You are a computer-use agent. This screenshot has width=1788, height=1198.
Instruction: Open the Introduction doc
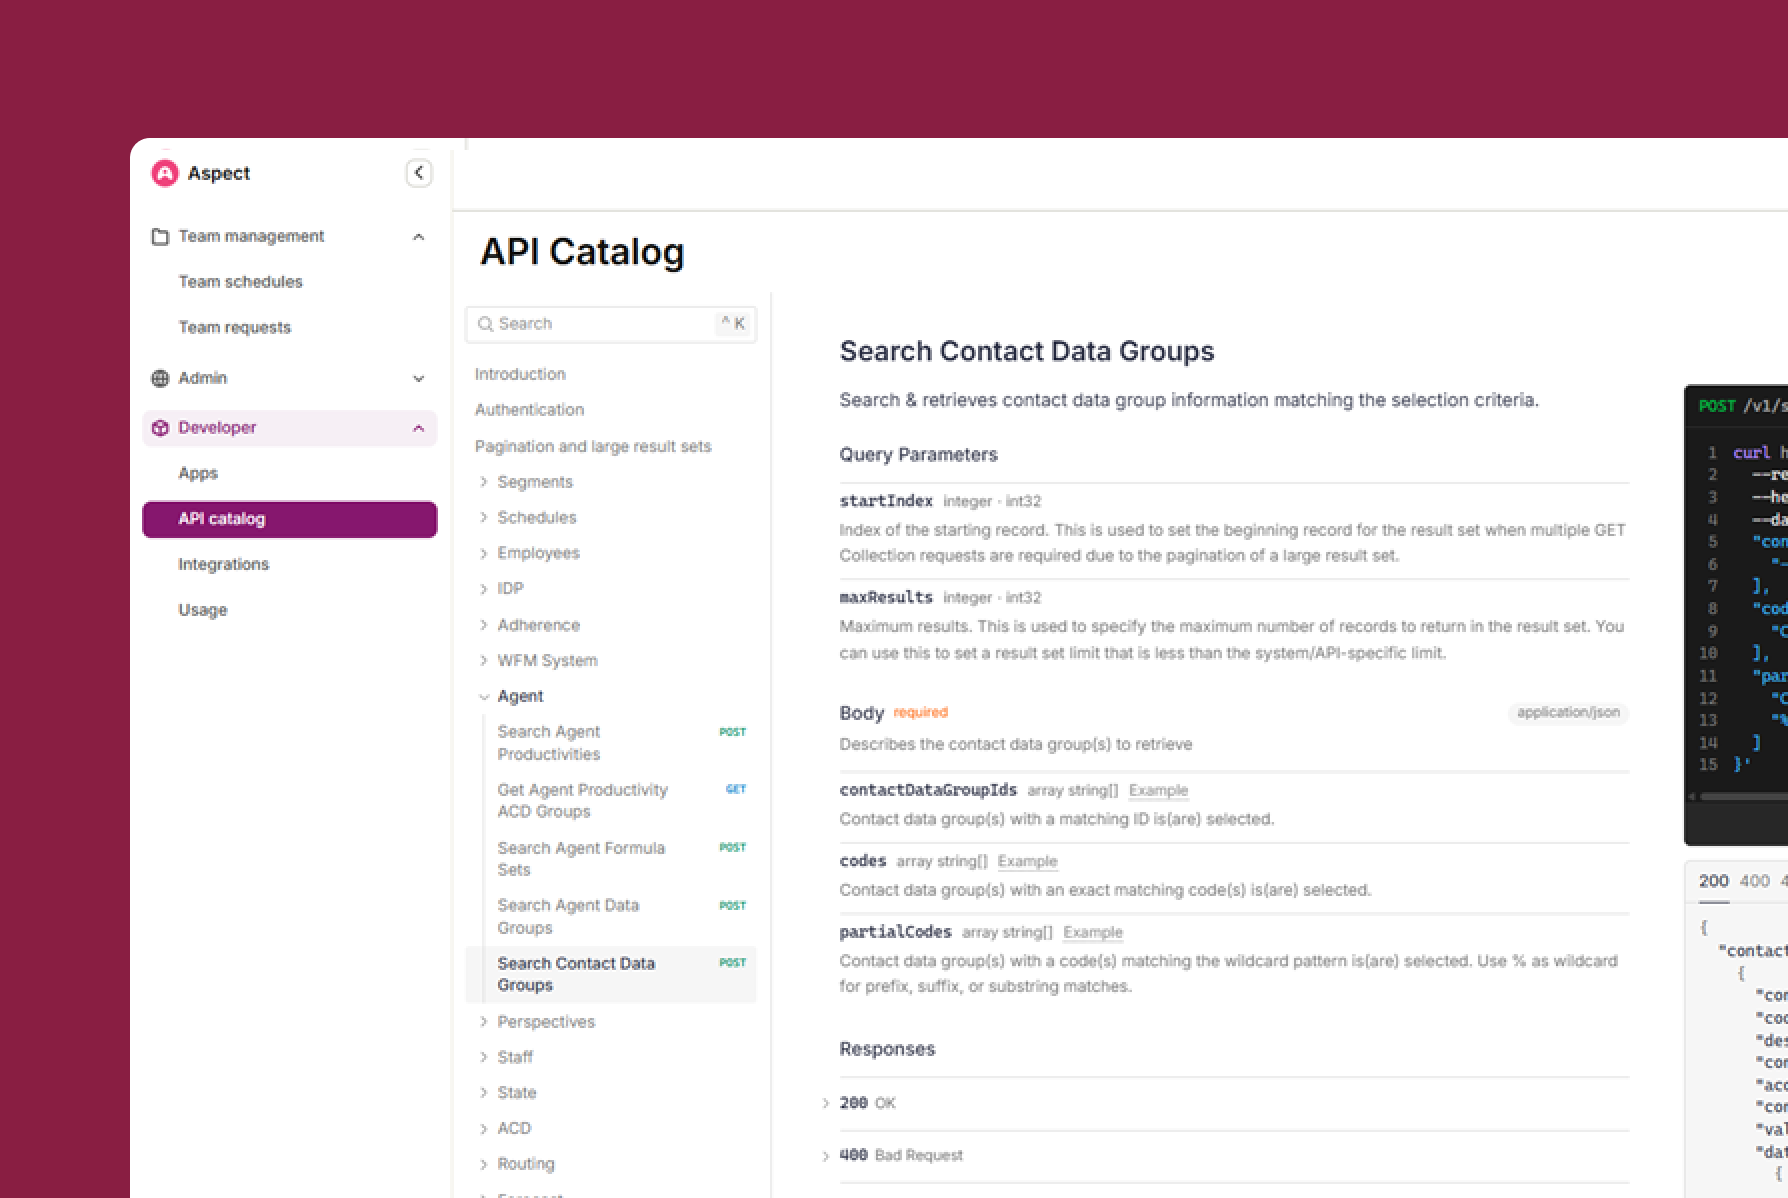[x=520, y=374]
